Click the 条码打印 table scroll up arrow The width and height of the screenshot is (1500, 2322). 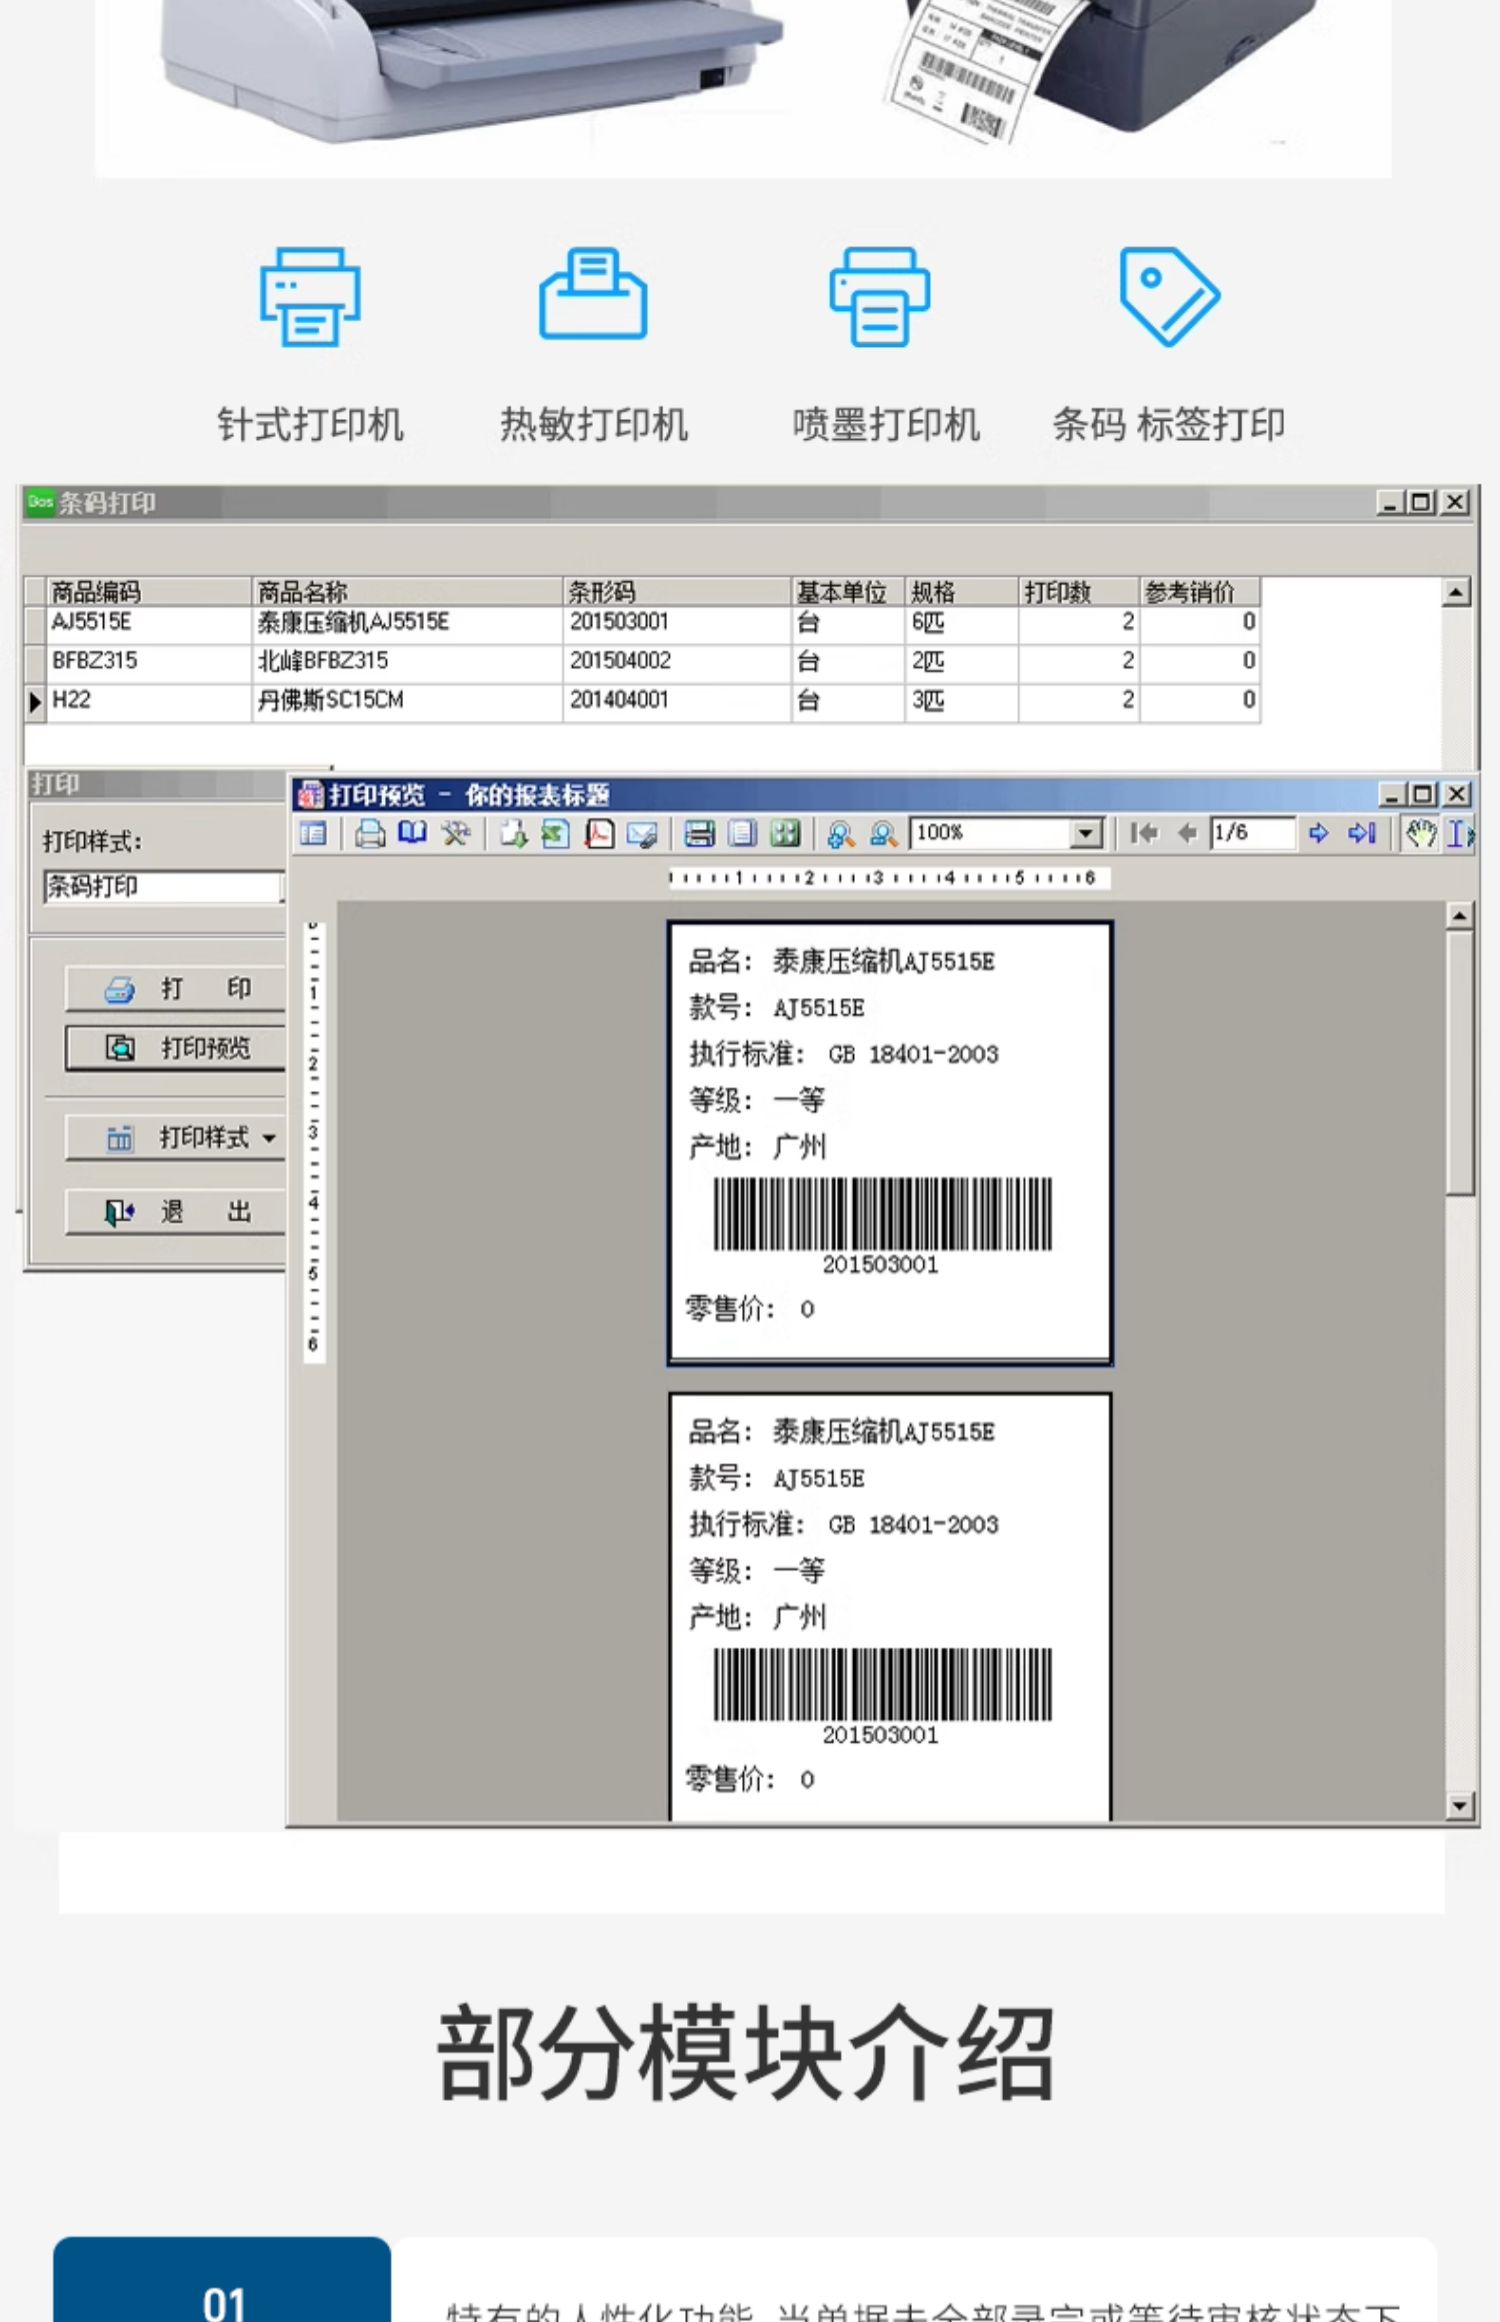click(1456, 592)
